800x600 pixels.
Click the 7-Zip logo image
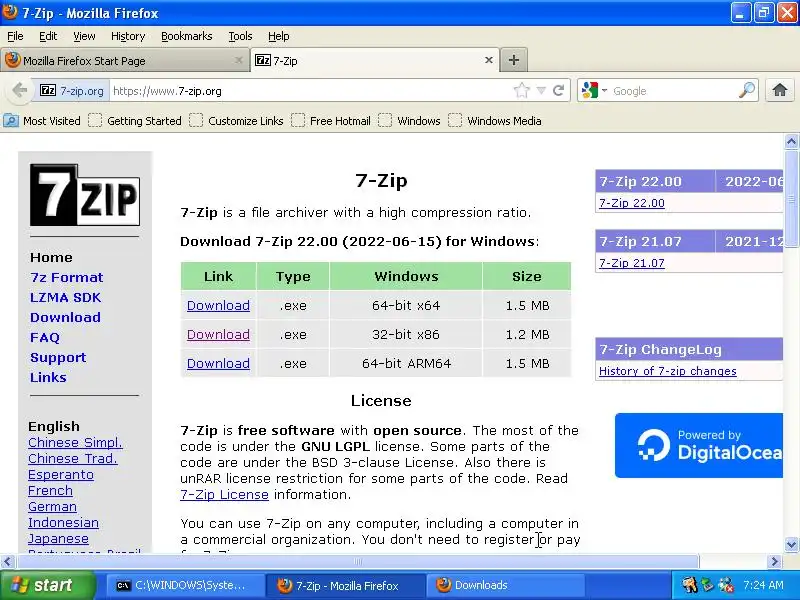[85, 195]
